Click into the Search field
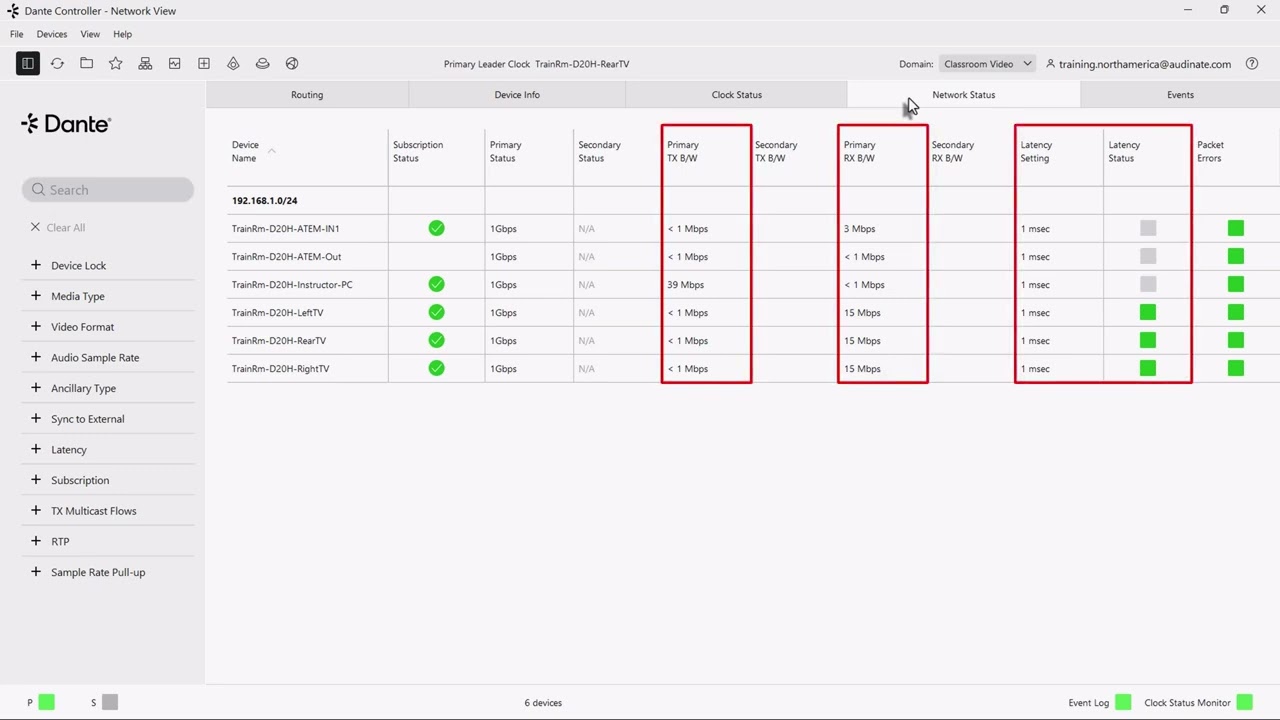Screen dimensions: 1280x720 tap(108, 190)
